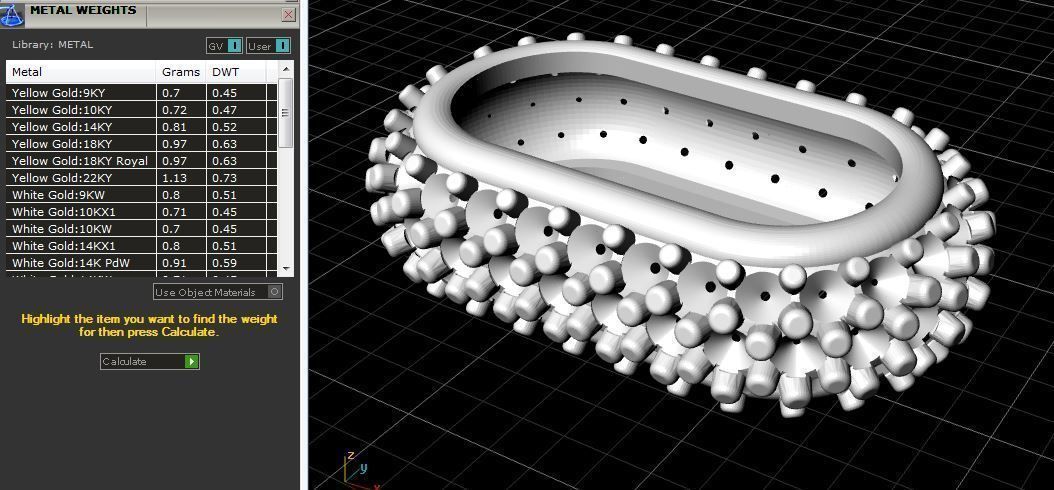Sort by the DWT column header

click(x=237, y=72)
